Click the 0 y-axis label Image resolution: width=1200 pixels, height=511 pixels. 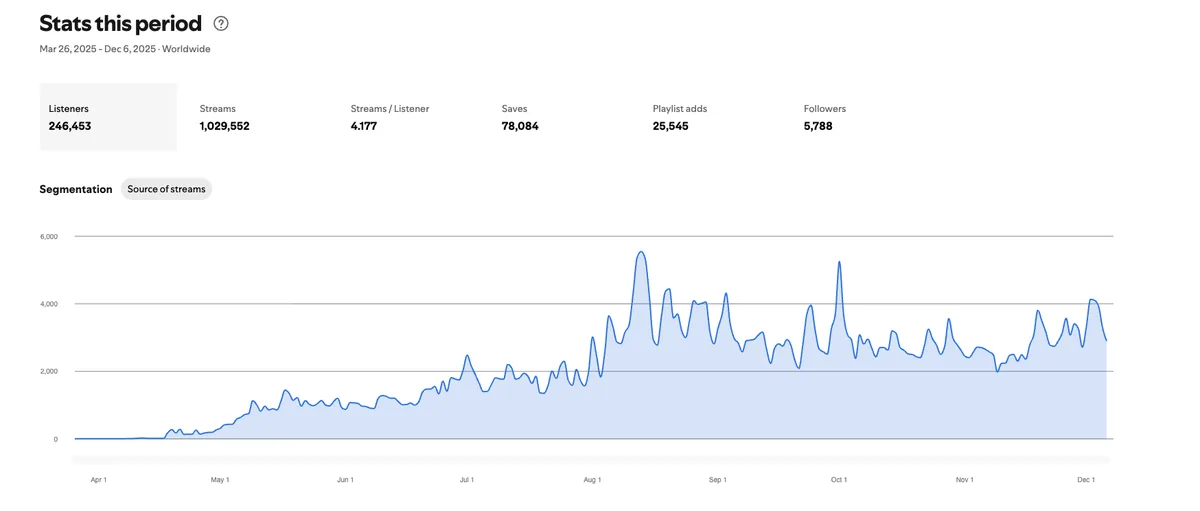[x=56, y=439]
